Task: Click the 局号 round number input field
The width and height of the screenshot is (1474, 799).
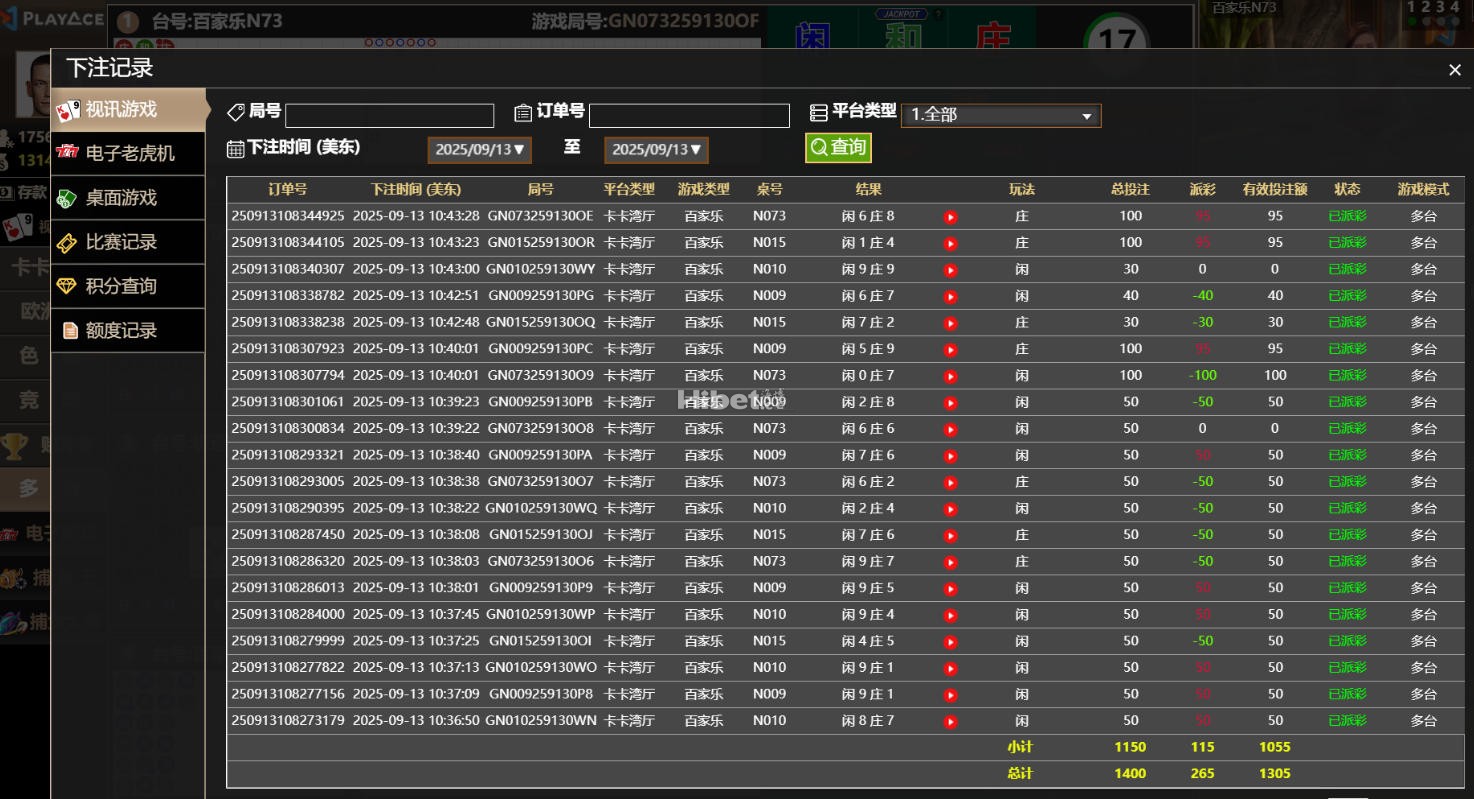Action: coord(390,116)
